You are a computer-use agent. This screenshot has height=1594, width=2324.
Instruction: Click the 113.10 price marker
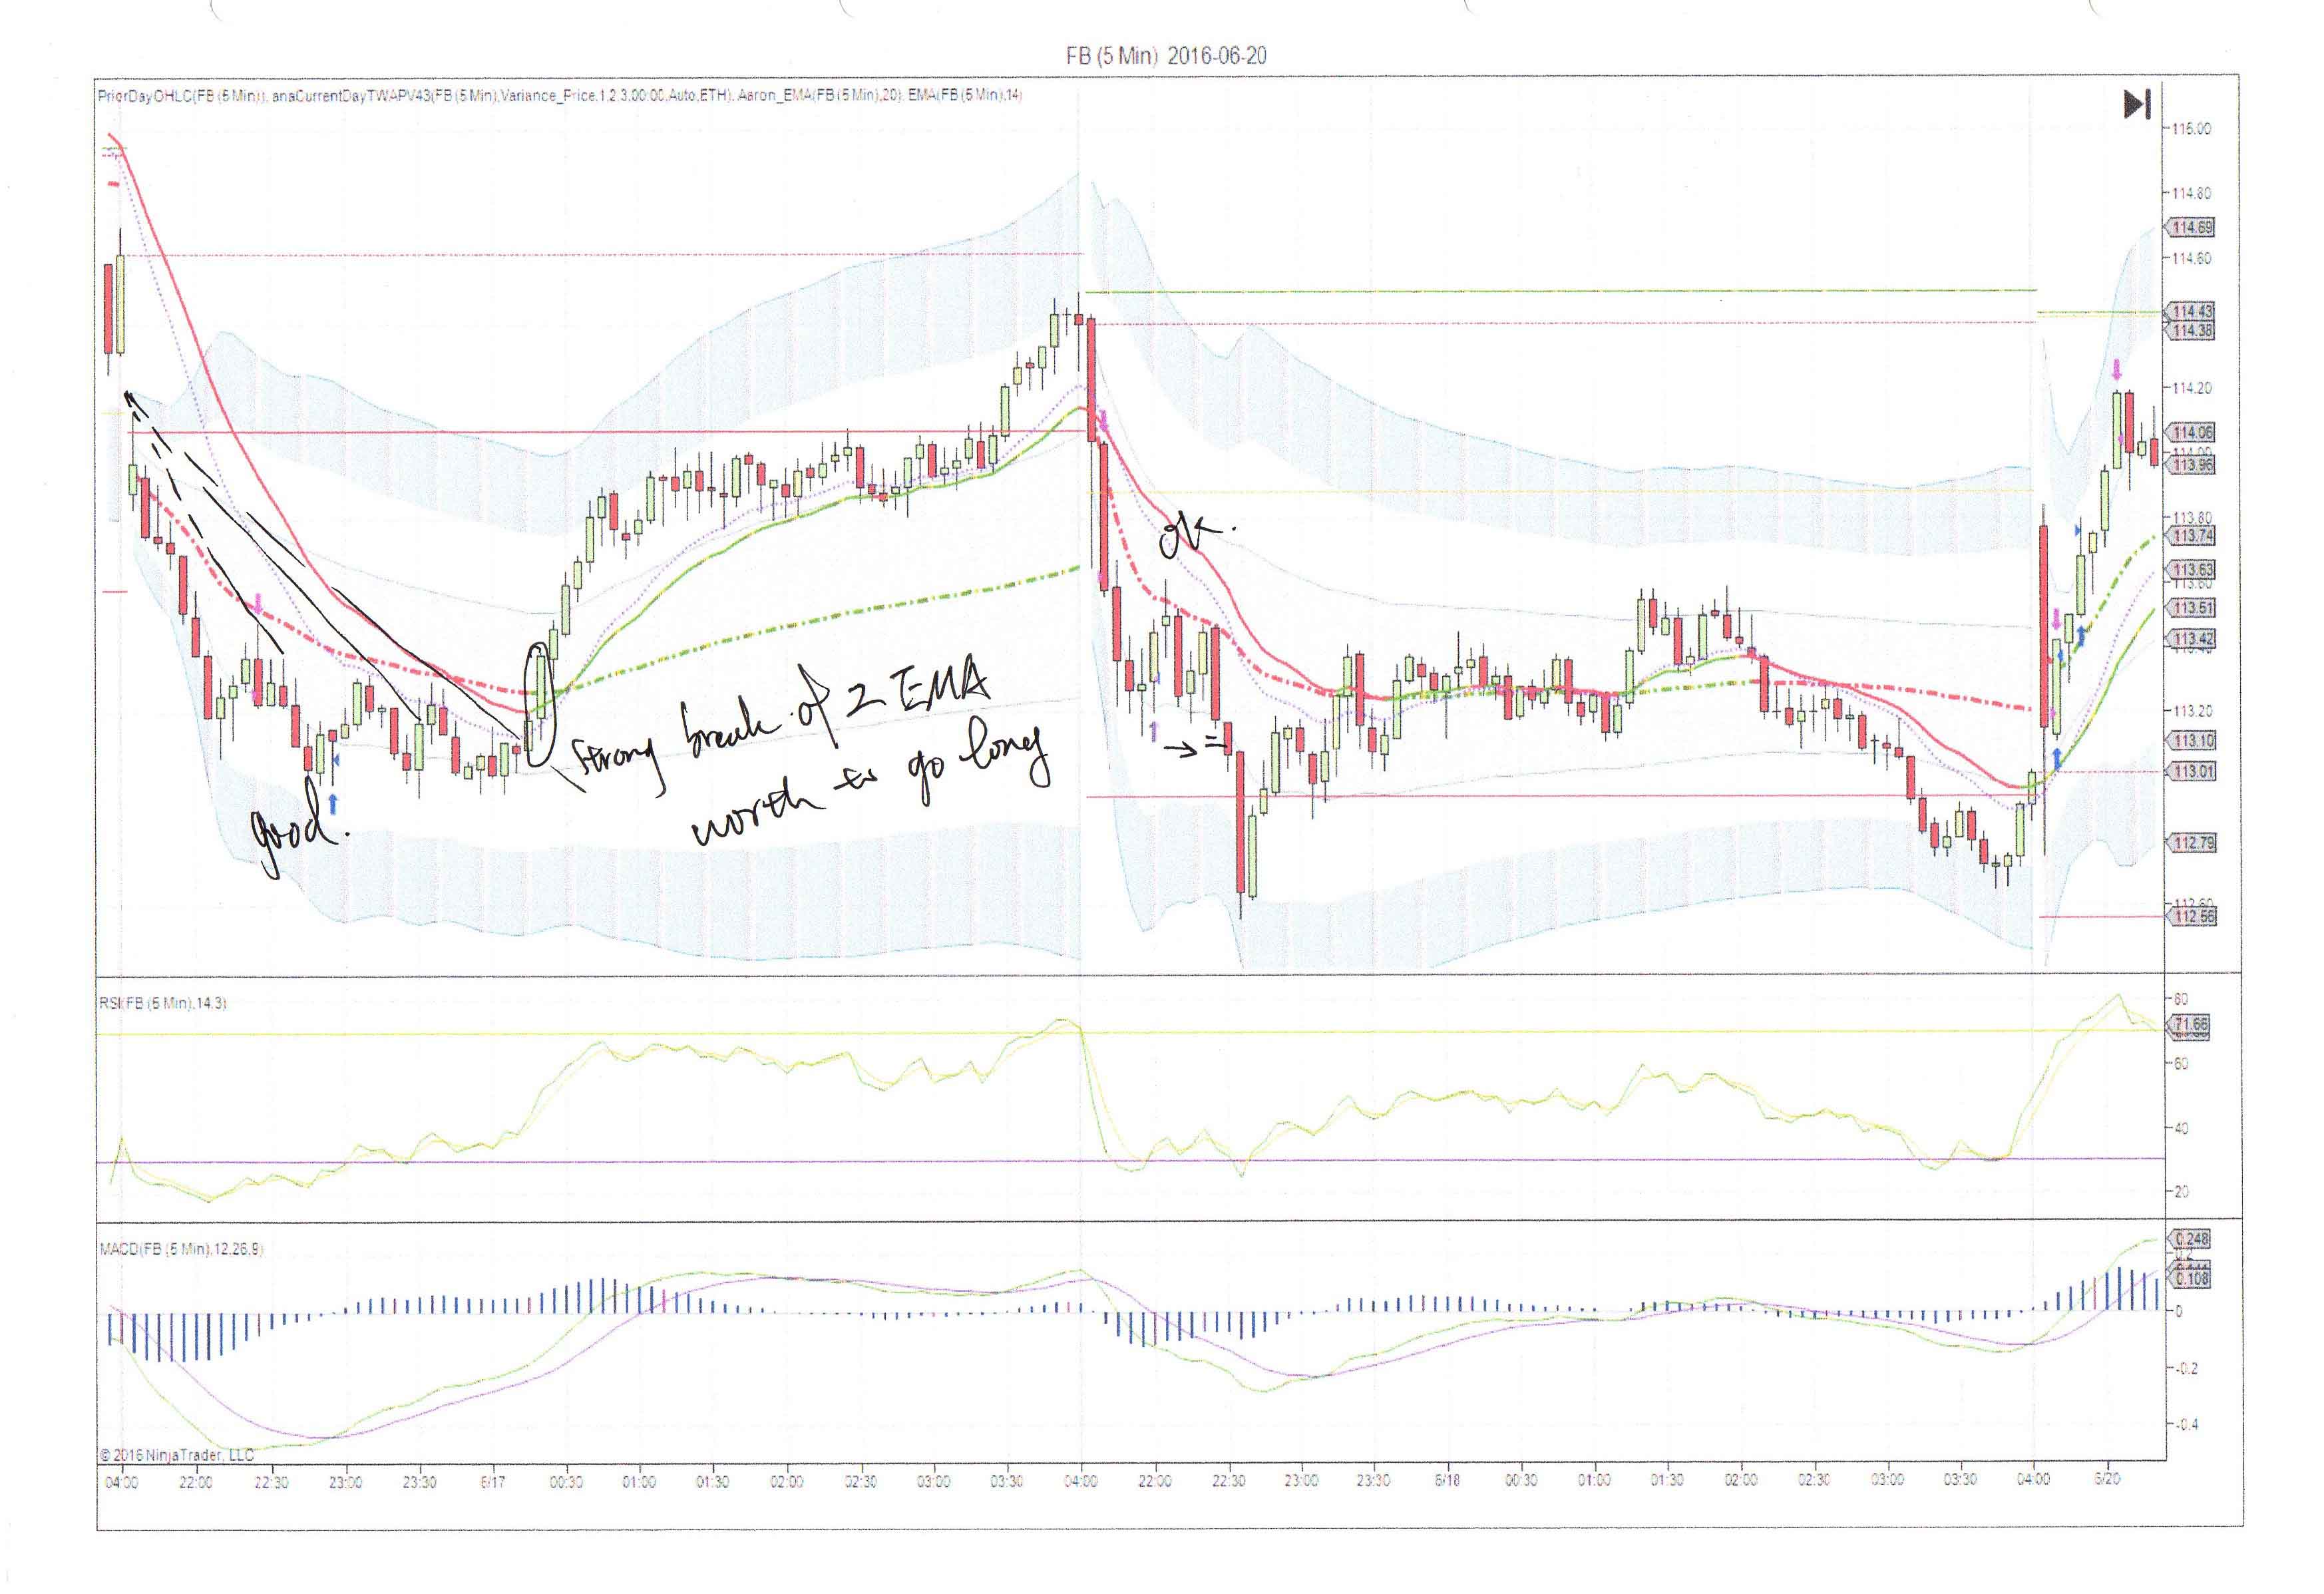2191,741
